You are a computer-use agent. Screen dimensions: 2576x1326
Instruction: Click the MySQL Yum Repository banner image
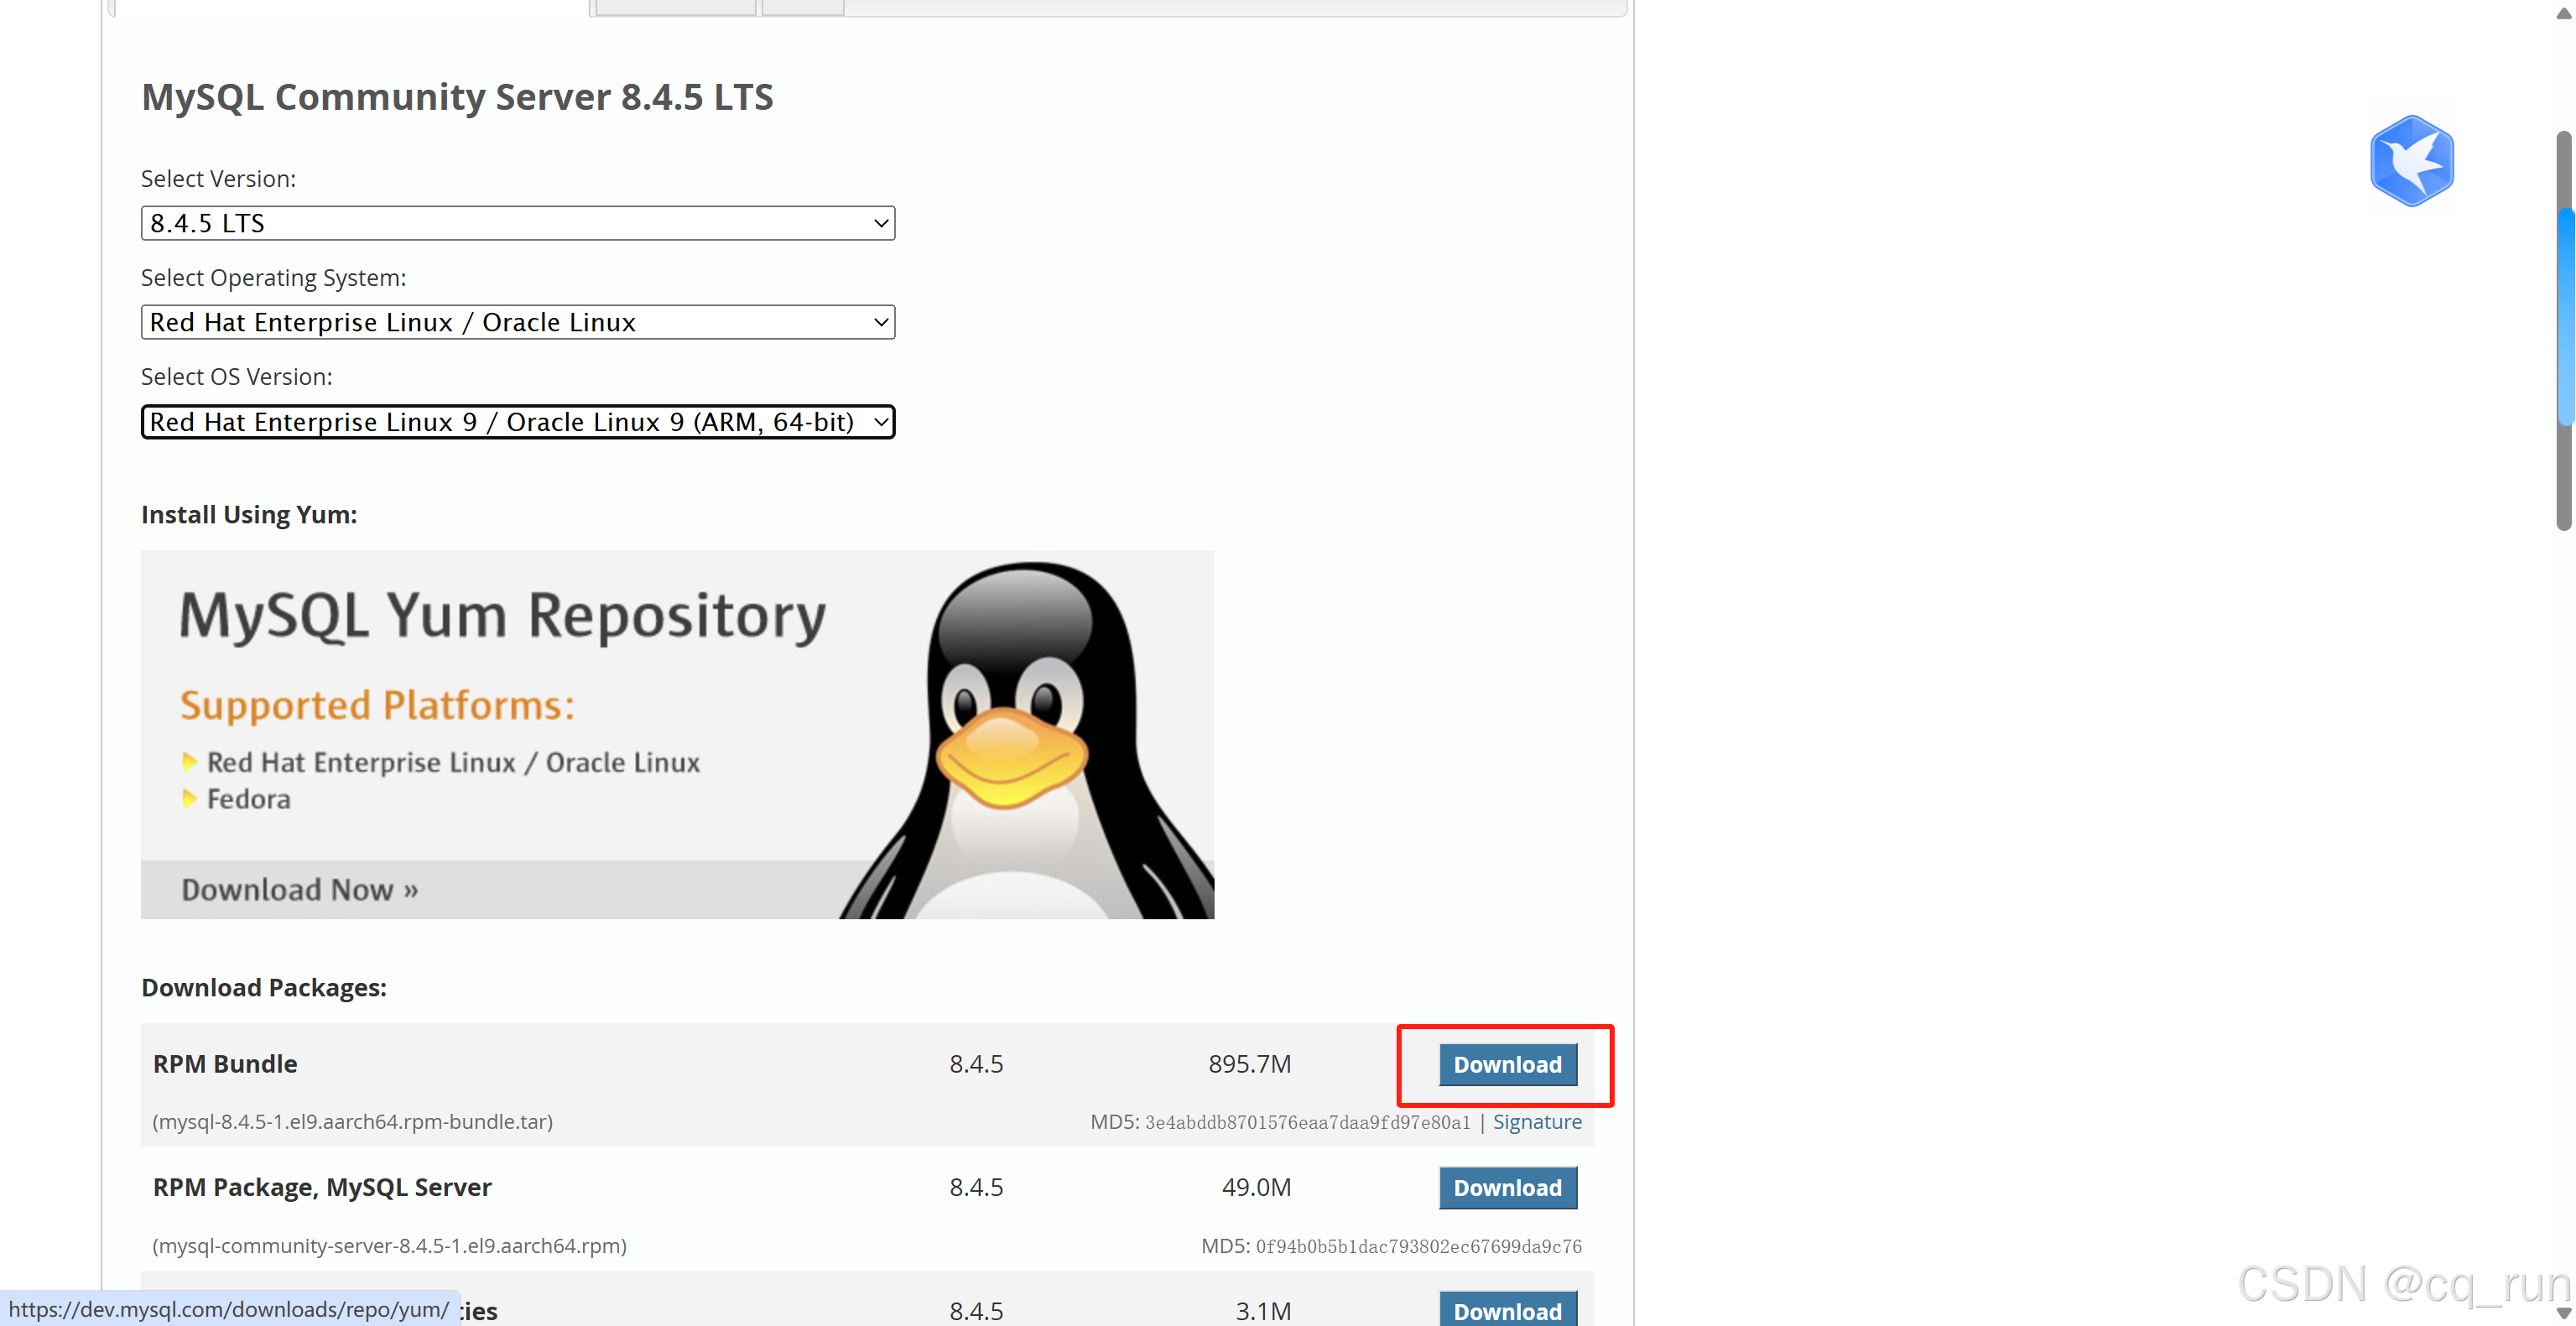point(677,734)
